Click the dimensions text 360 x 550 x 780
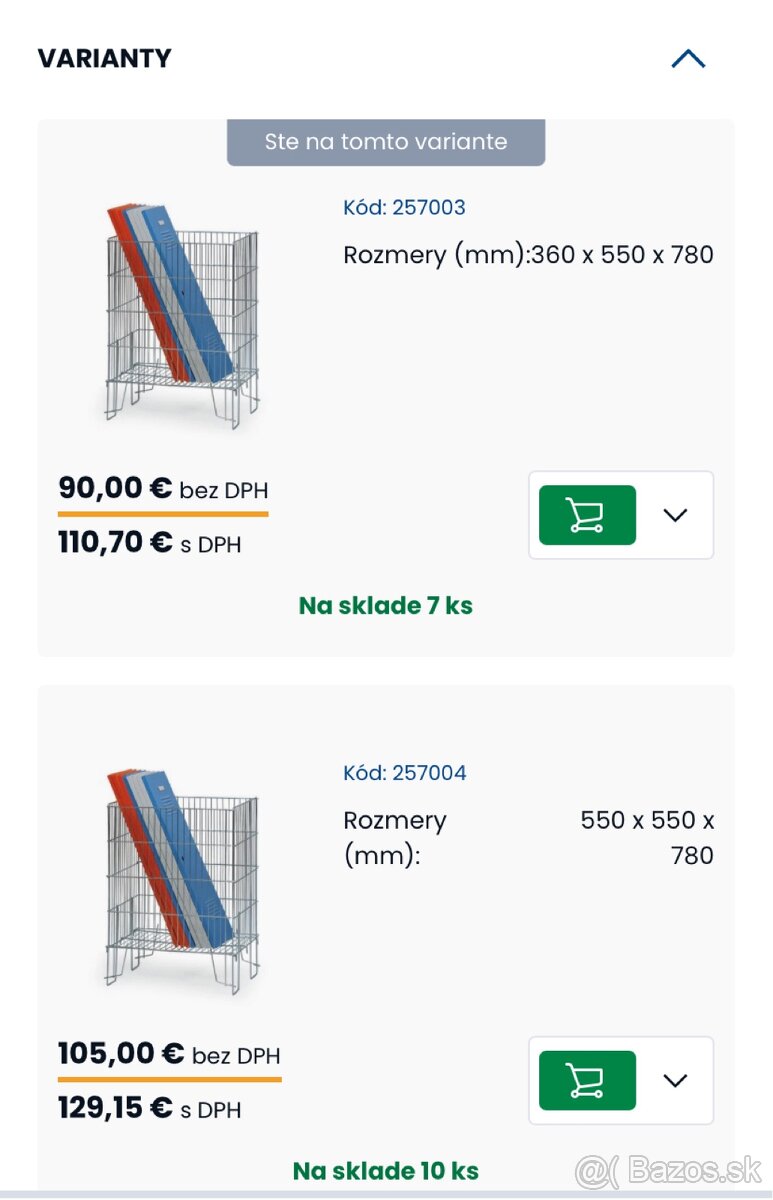773x1200 pixels. [622, 255]
